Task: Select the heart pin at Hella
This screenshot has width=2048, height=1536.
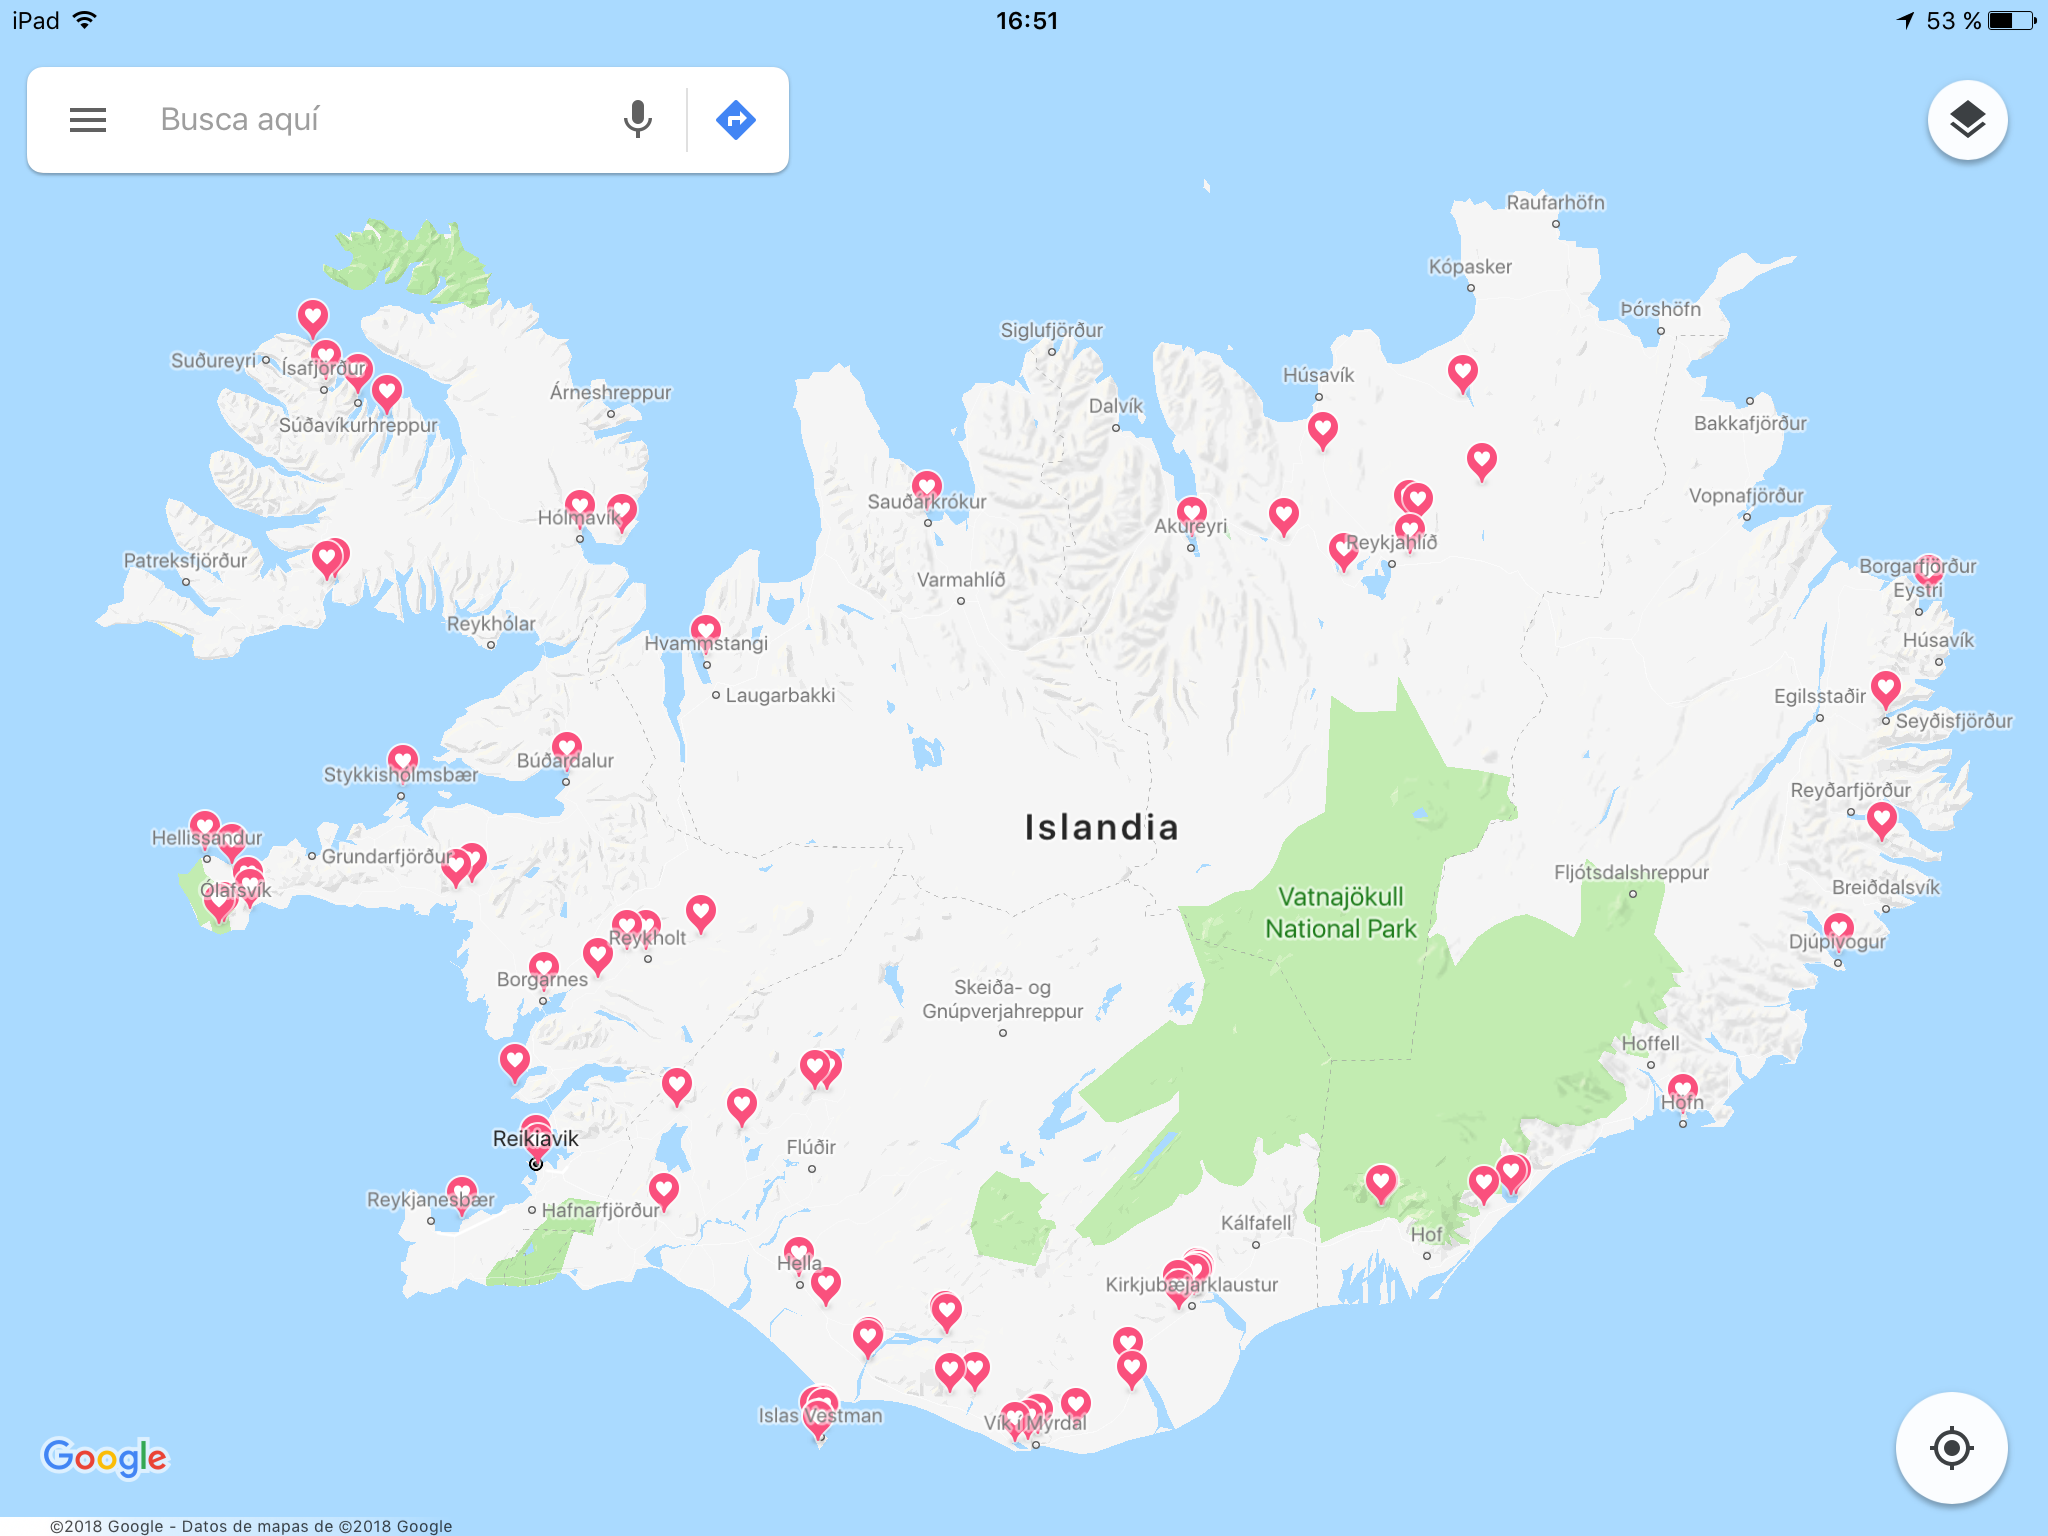Action: tap(798, 1254)
